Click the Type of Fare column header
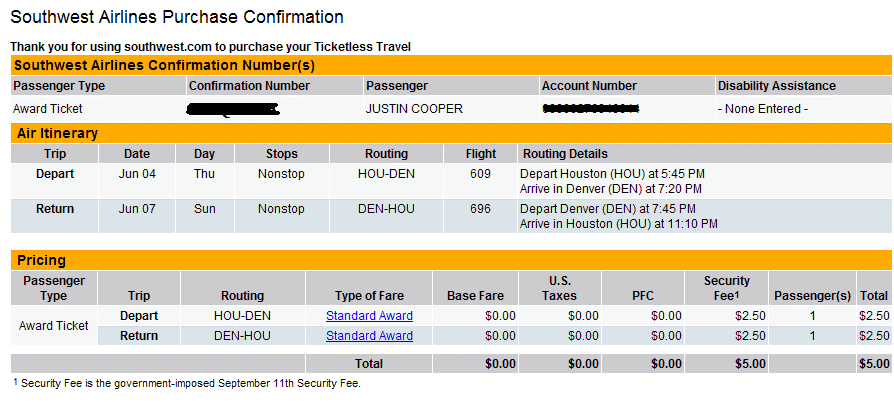Screen dimensions: 894x405 tap(369, 295)
